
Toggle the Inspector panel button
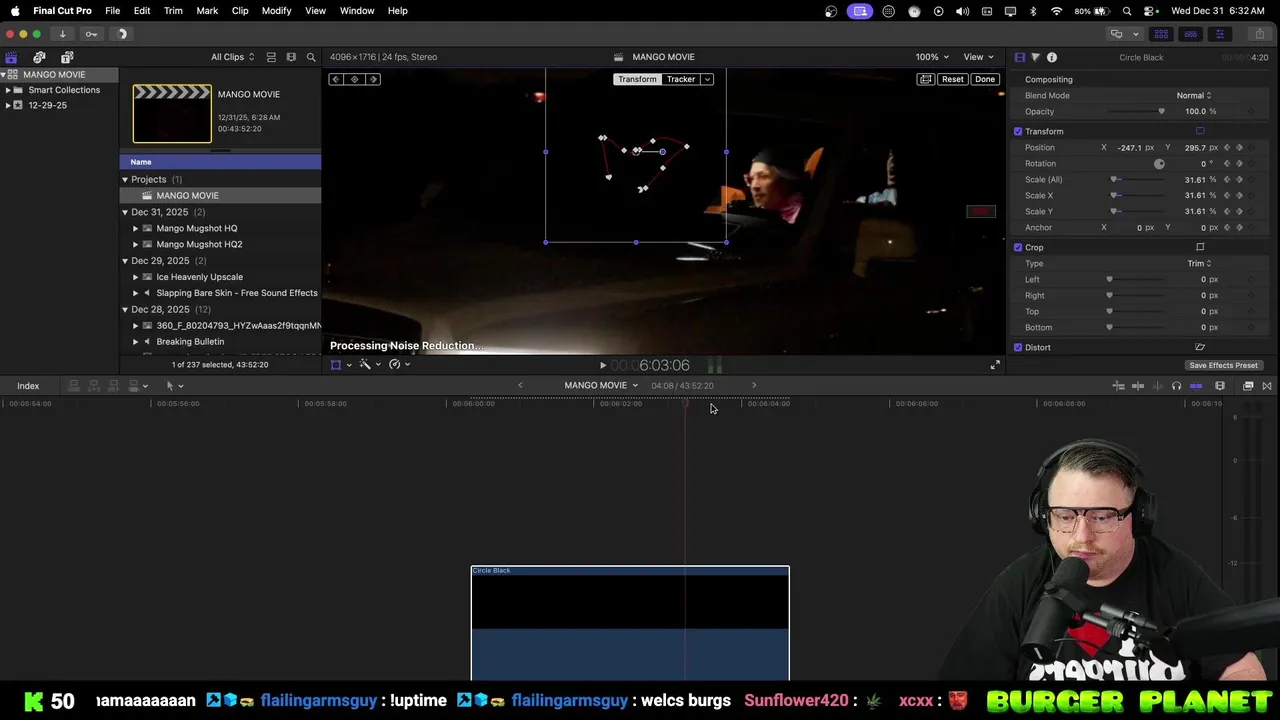[x=1219, y=34]
